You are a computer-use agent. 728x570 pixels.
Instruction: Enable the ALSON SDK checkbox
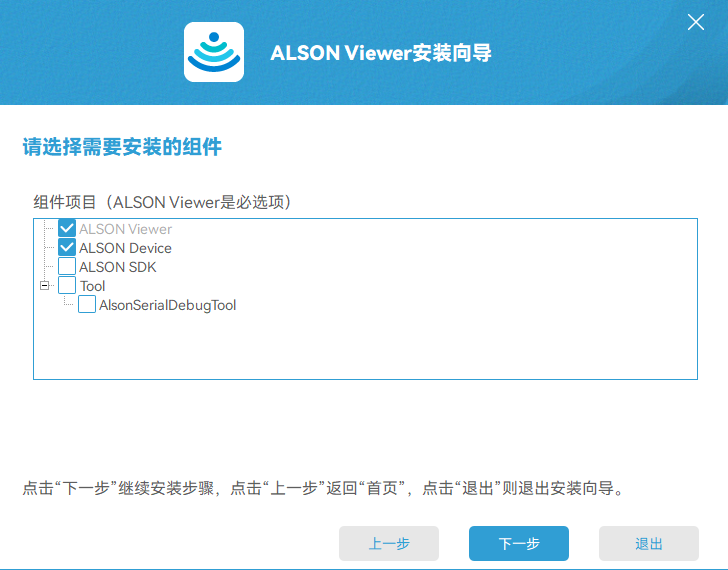tap(67, 267)
